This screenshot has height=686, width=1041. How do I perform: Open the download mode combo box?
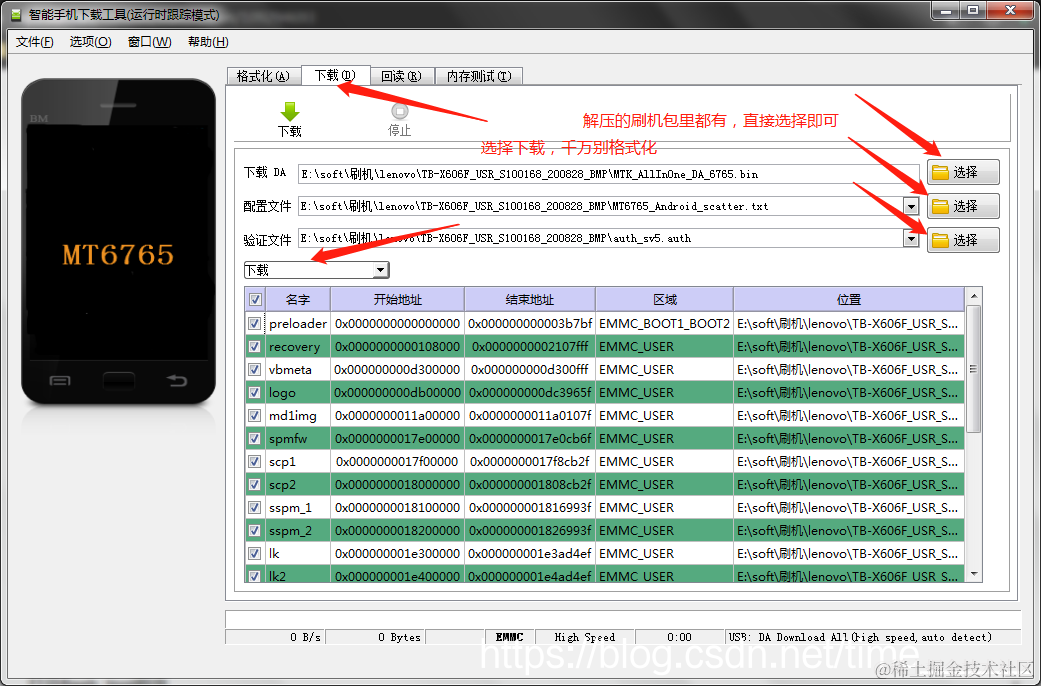317,270
